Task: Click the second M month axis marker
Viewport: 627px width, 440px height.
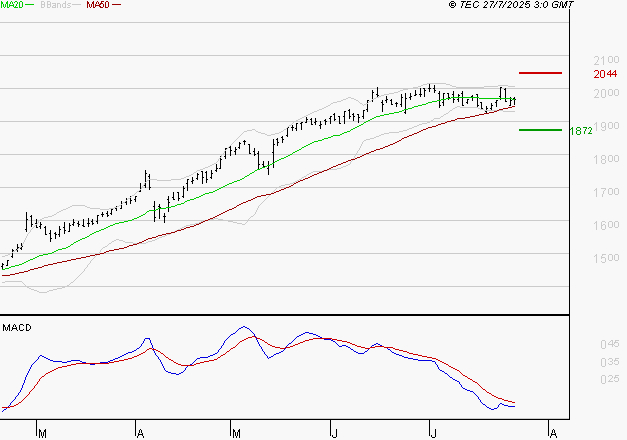Action: tap(236, 434)
